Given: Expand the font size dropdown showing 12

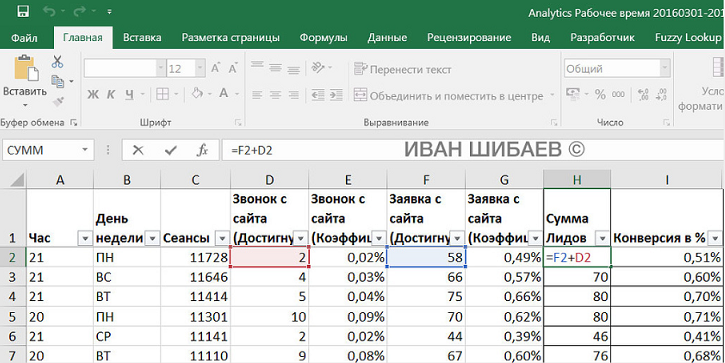Looking at the screenshot, I should click(200, 69).
